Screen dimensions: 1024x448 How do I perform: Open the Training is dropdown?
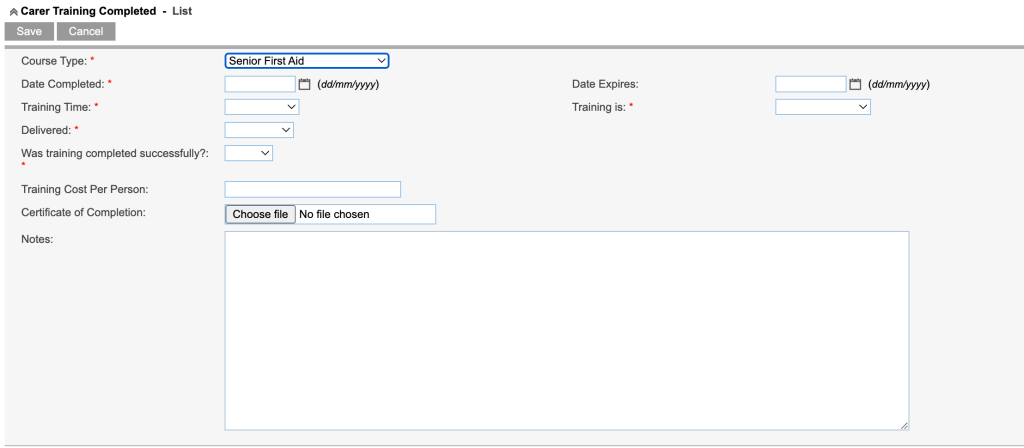pyautogui.click(x=823, y=106)
